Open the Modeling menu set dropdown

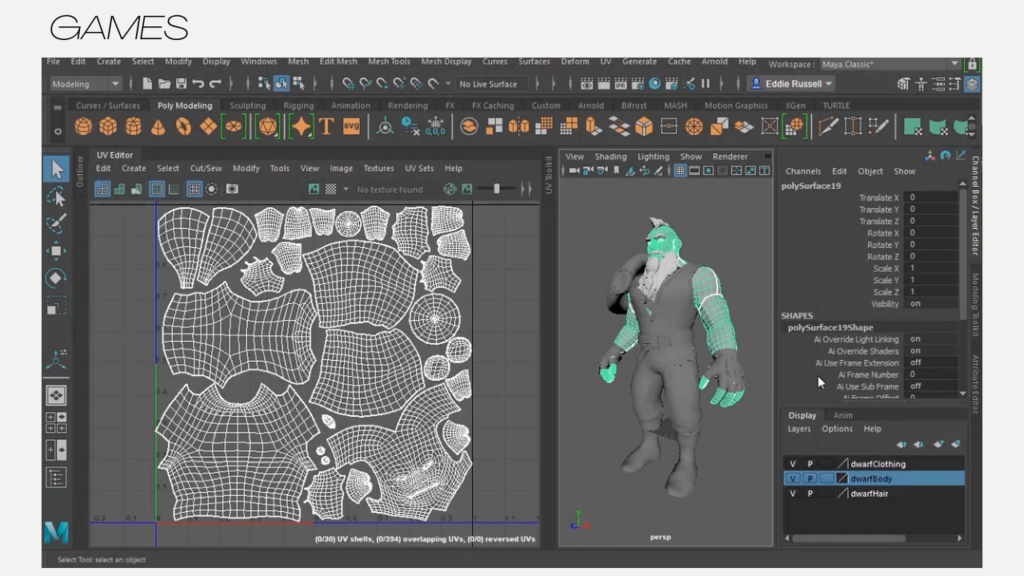pos(85,84)
